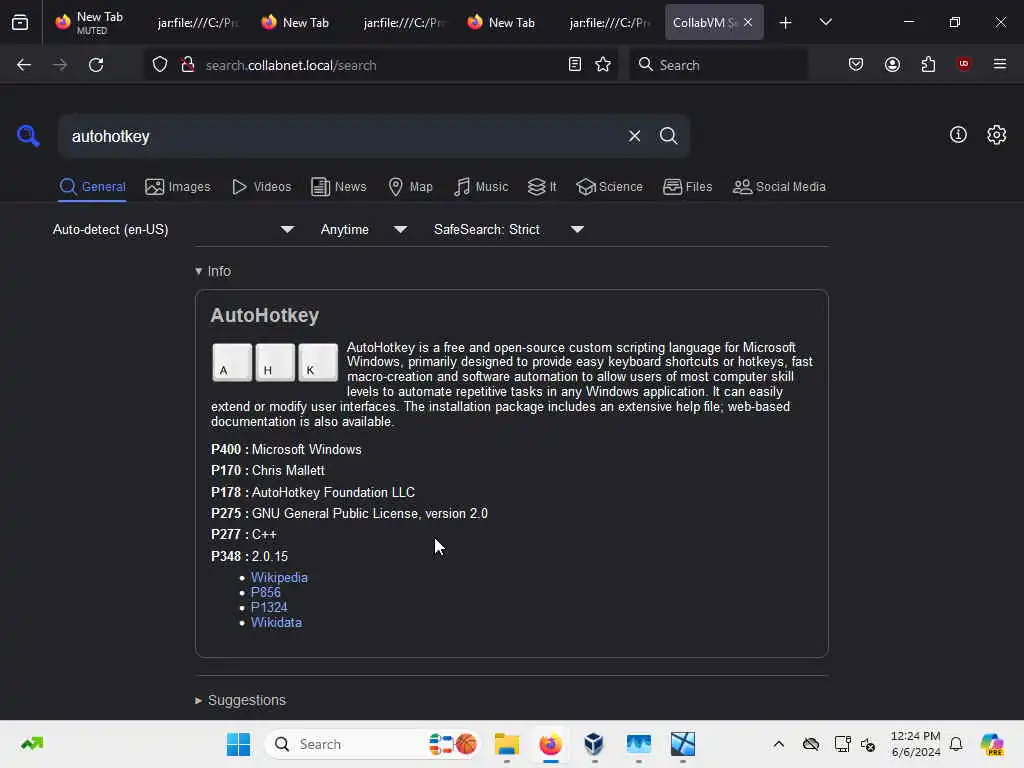Select the Social Media search category

tap(779, 187)
